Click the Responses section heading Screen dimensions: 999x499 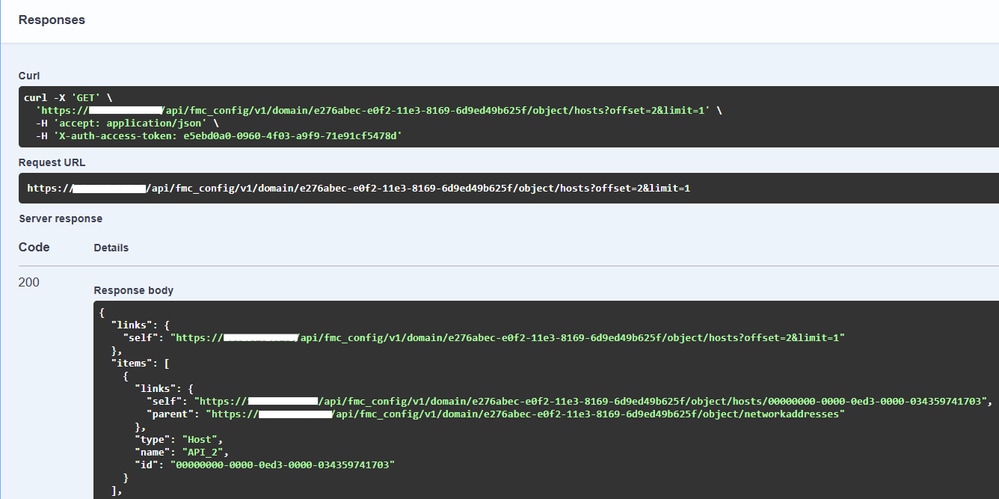(x=52, y=20)
